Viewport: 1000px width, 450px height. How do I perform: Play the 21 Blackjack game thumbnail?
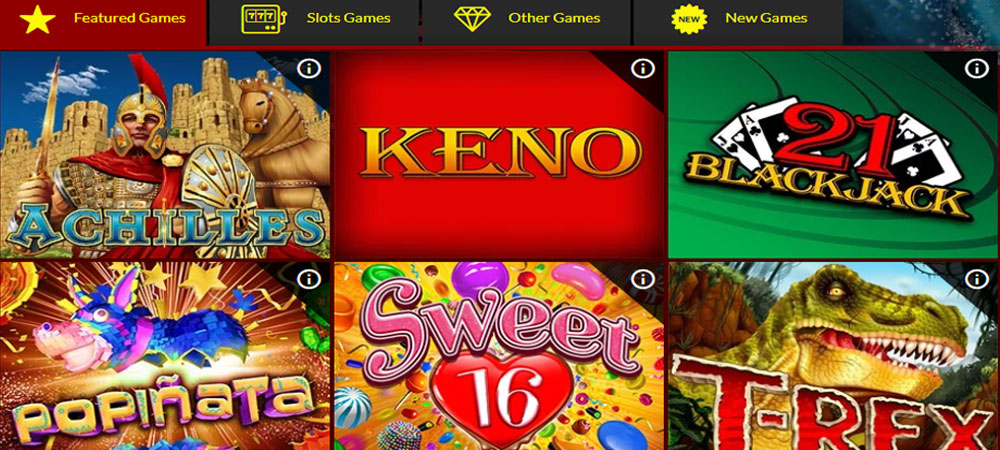[834, 155]
